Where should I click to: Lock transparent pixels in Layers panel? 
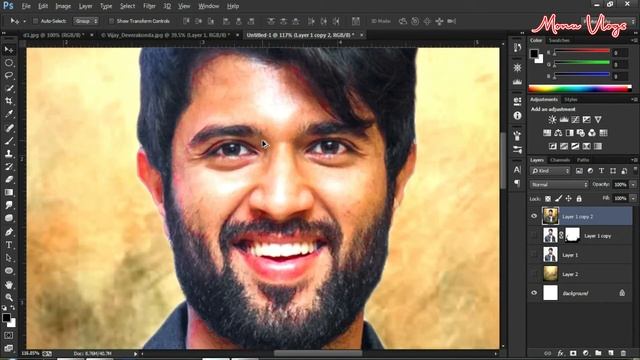(548, 199)
